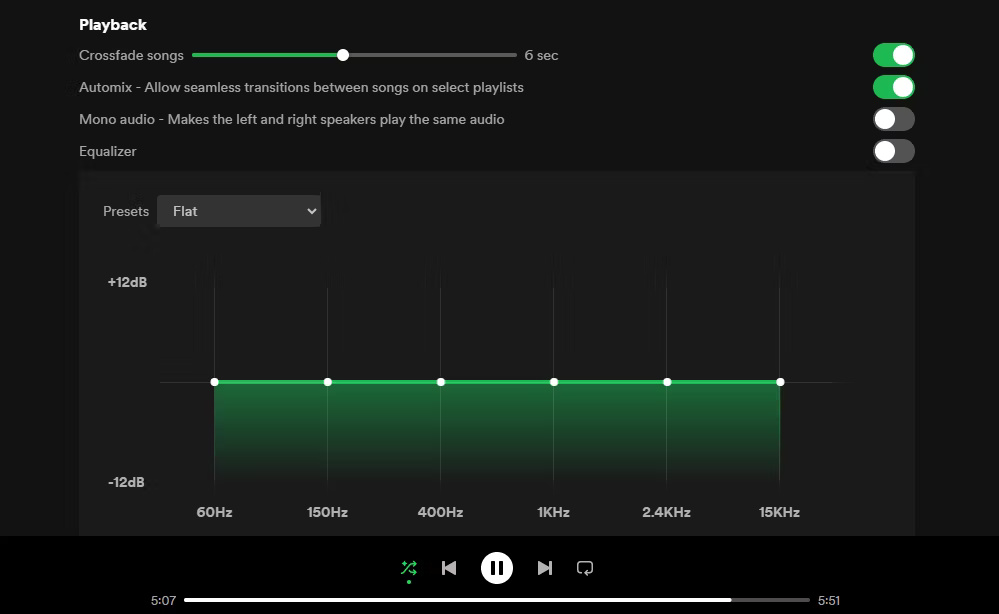This screenshot has width=999, height=614.
Task: Select the 15KHz equalizer band handle
Action: pyautogui.click(x=780, y=381)
